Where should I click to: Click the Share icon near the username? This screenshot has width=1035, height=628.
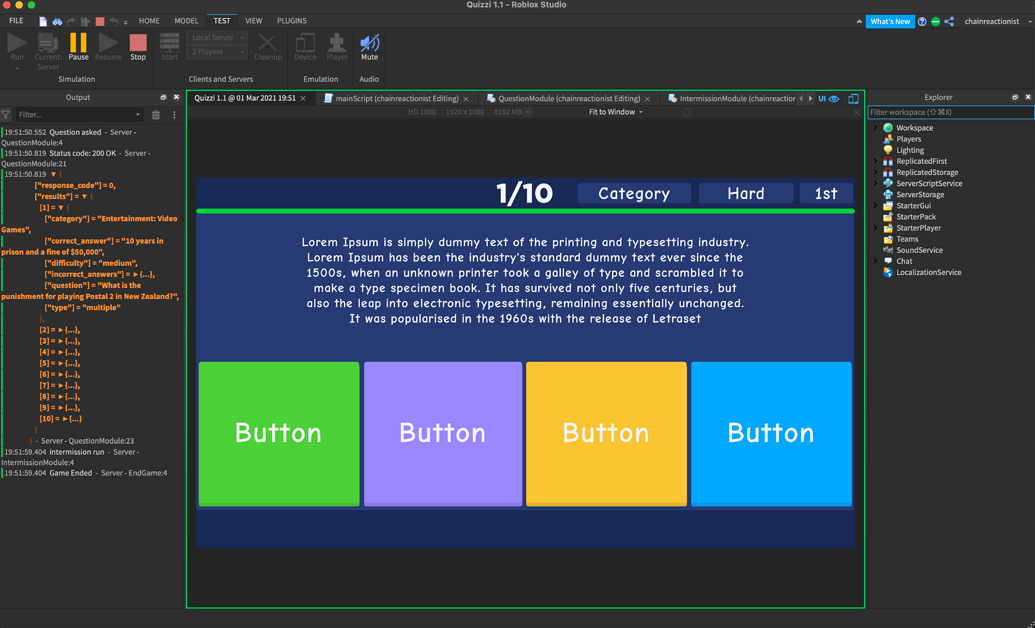[948, 20]
